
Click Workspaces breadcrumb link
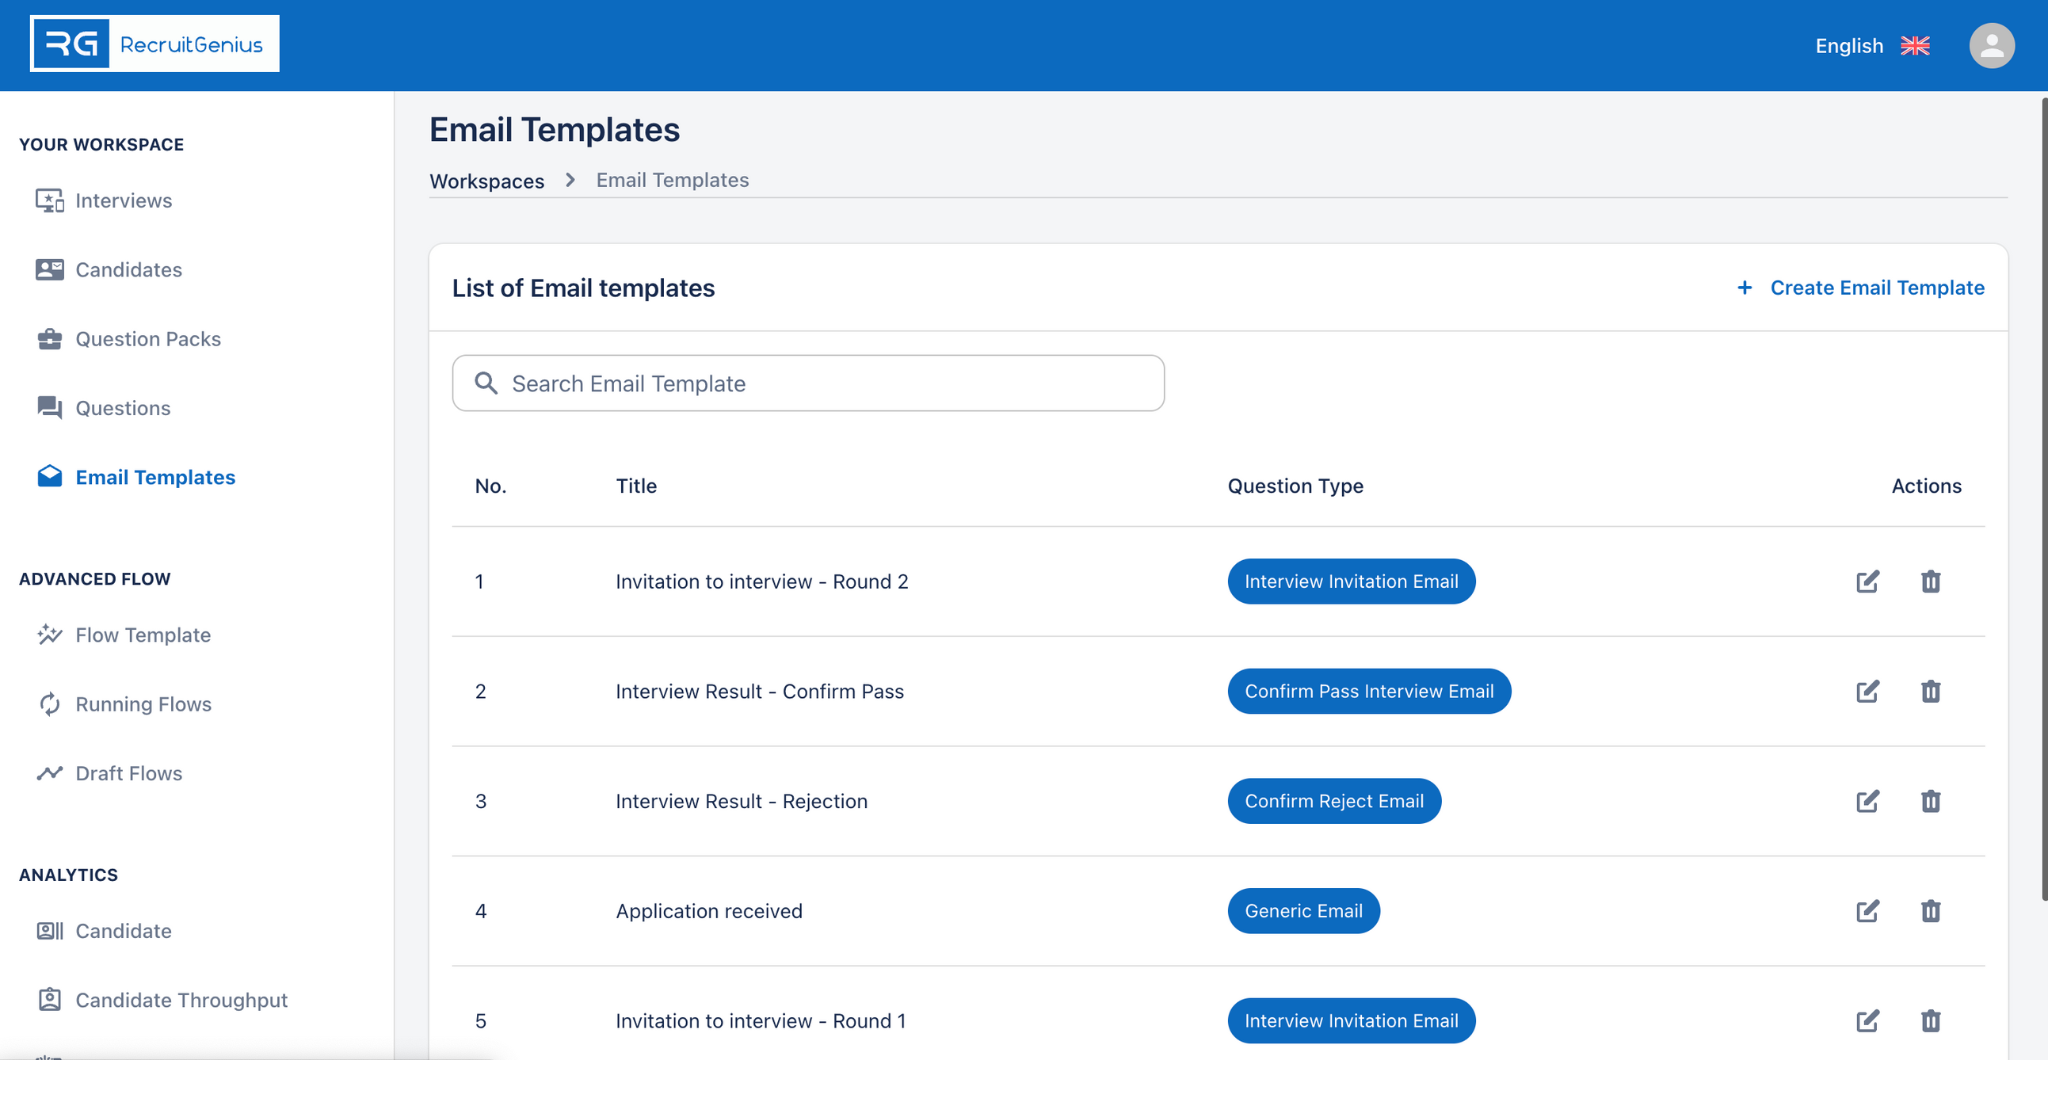point(487,181)
